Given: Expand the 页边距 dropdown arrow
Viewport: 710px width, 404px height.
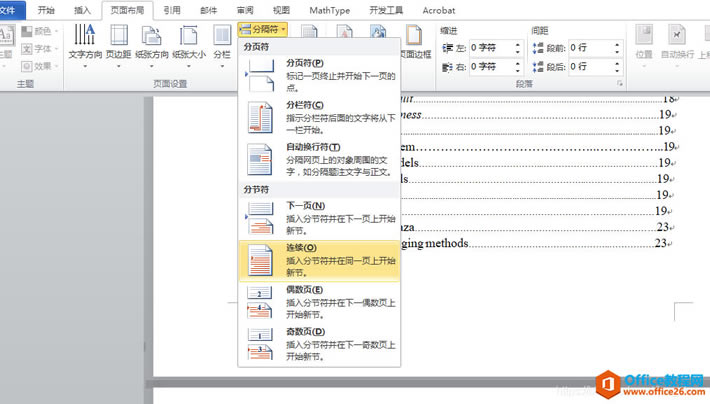Looking at the screenshot, I should click(119, 66).
